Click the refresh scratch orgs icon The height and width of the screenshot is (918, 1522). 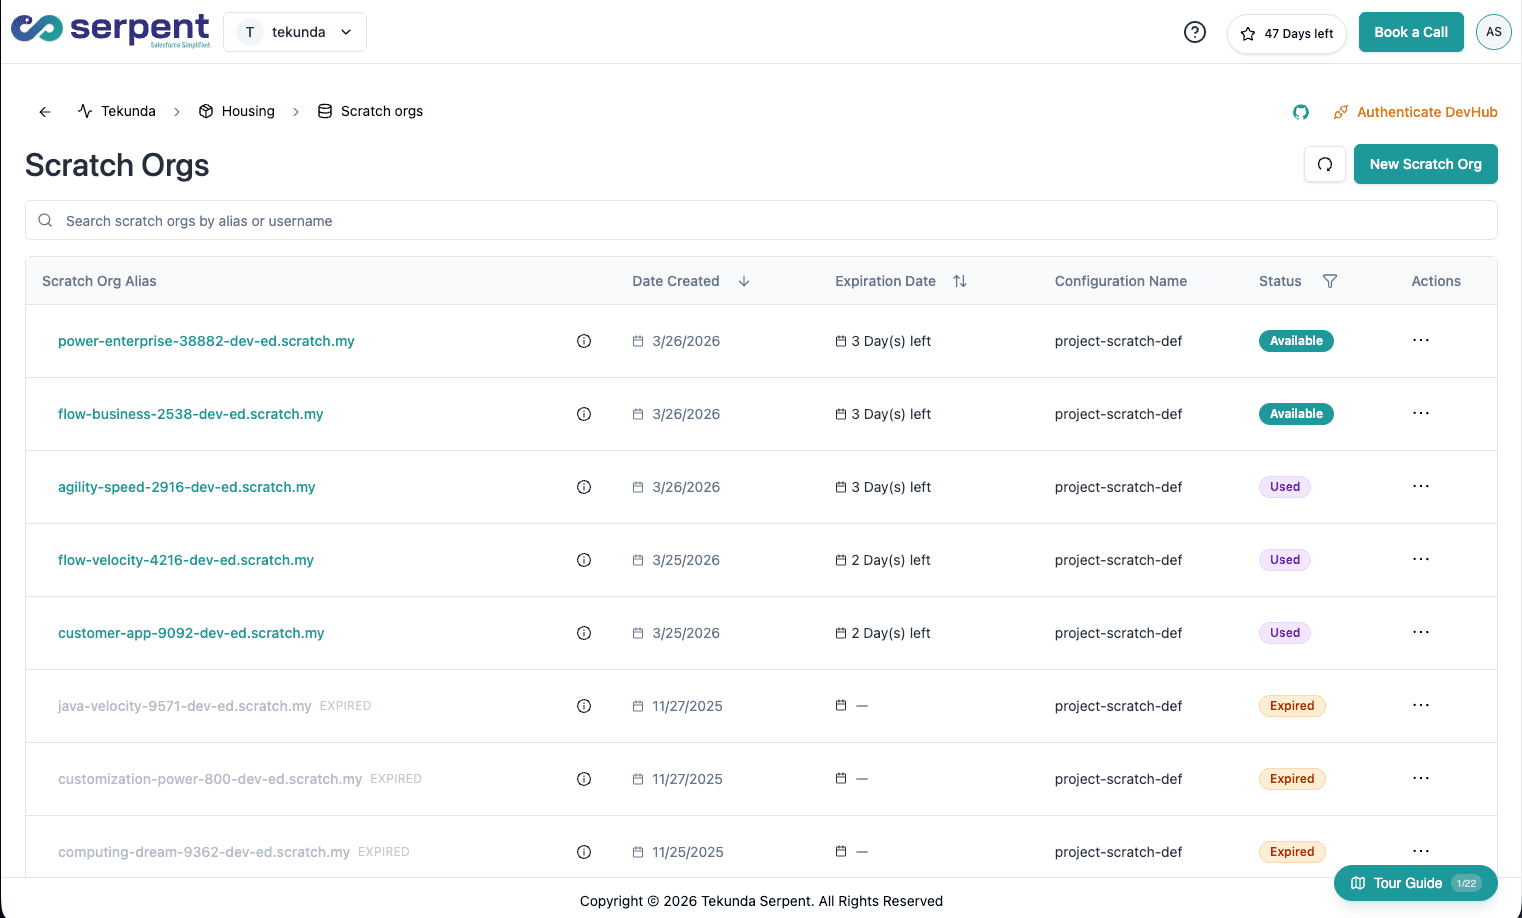tap(1324, 164)
